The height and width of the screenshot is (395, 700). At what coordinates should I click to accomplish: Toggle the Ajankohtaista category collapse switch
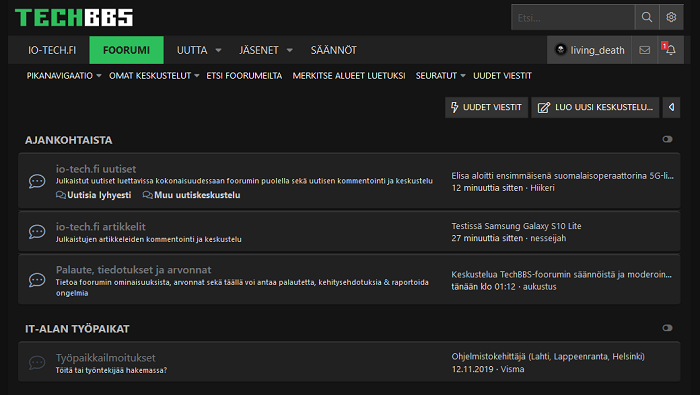(x=667, y=139)
